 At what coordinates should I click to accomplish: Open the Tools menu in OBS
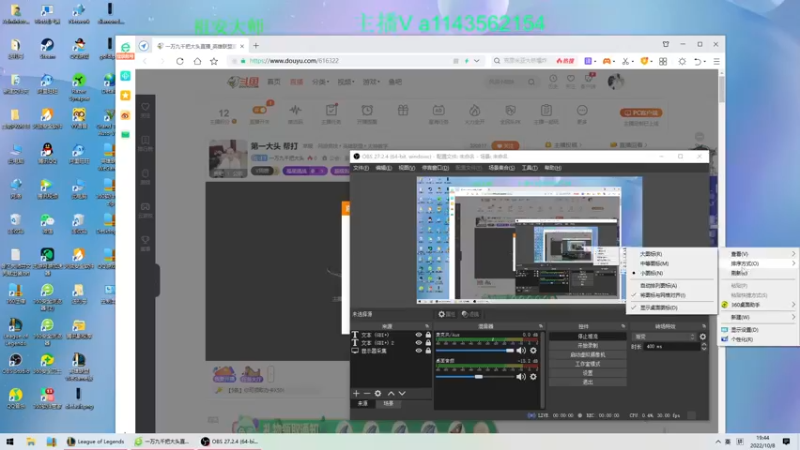(x=530, y=168)
